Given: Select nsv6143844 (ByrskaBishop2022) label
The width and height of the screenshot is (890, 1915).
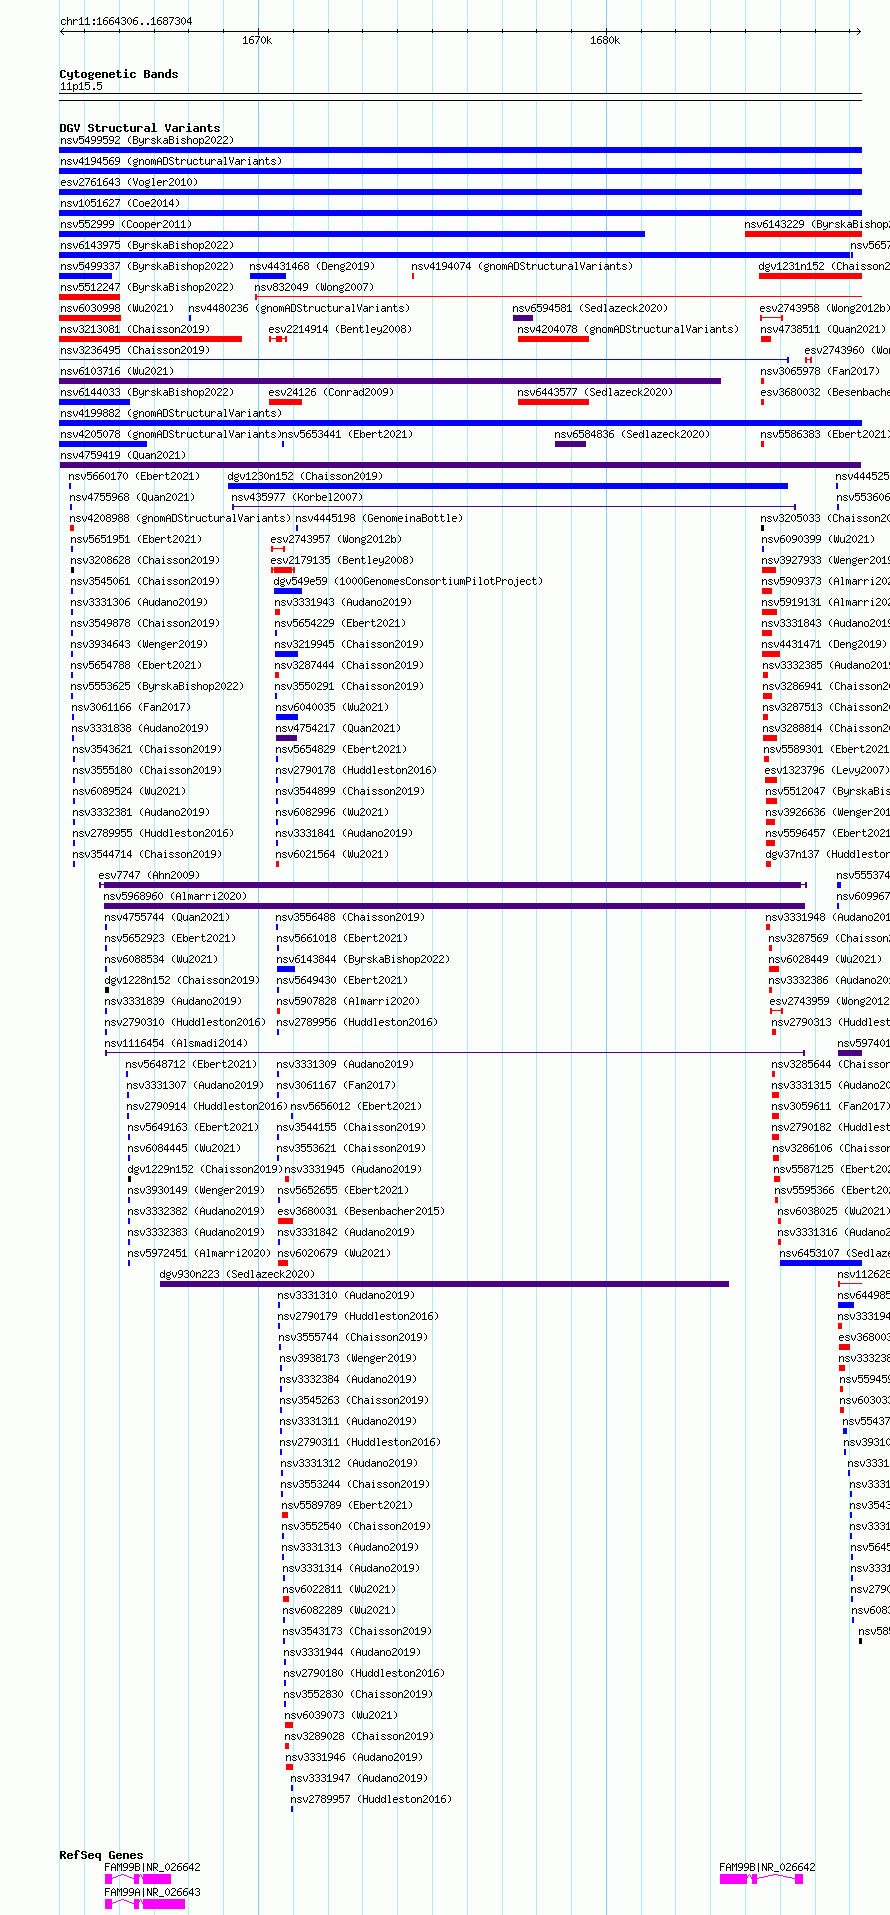Looking at the screenshot, I should (x=363, y=959).
